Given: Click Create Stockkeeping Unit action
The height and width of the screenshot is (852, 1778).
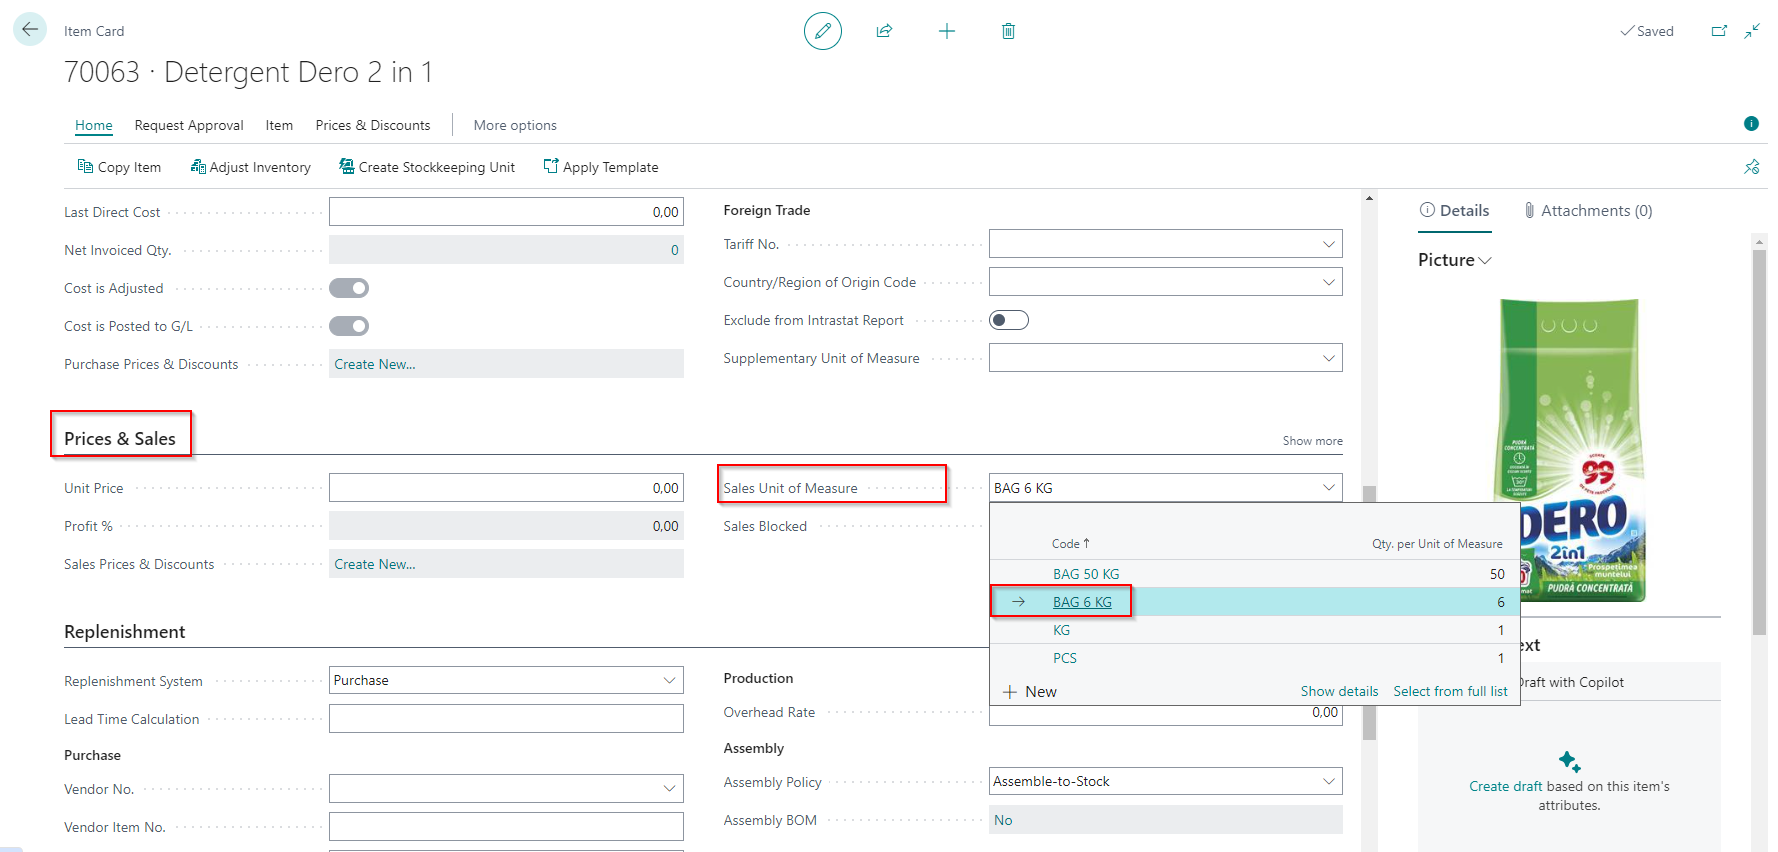Looking at the screenshot, I should point(427,167).
